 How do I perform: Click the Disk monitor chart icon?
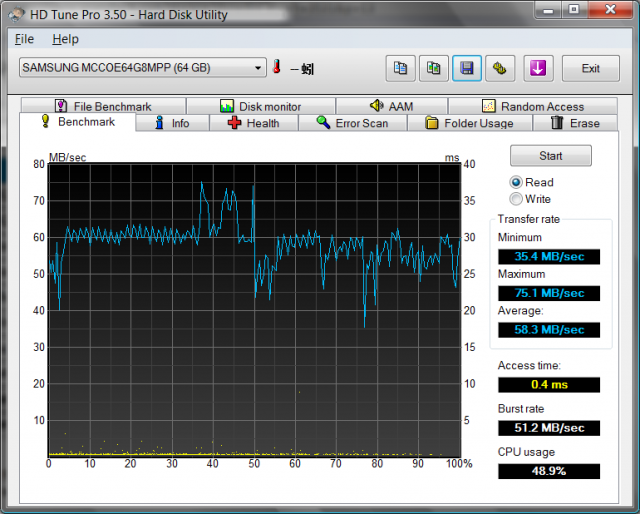click(227, 106)
